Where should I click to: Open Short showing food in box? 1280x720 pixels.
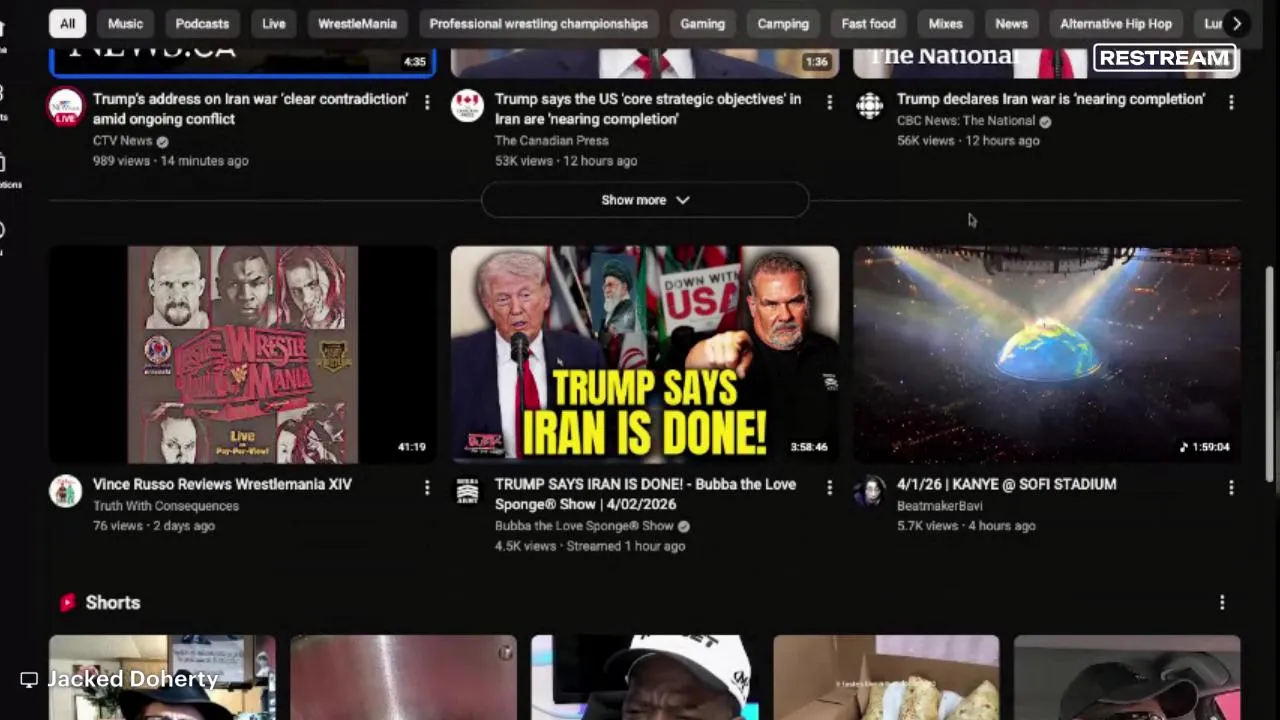pyautogui.click(x=886, y=677)
